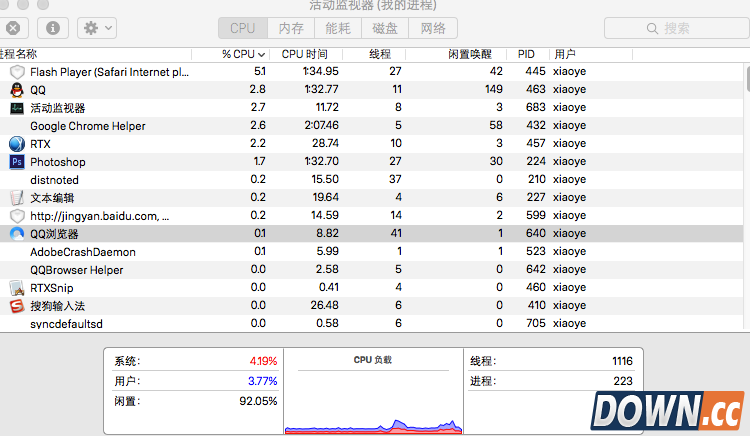Image resolution: width=750 pixels, height=436 pixels.
Task: Click the QQ浏览器 app icon
Action: tap(17, 234)
